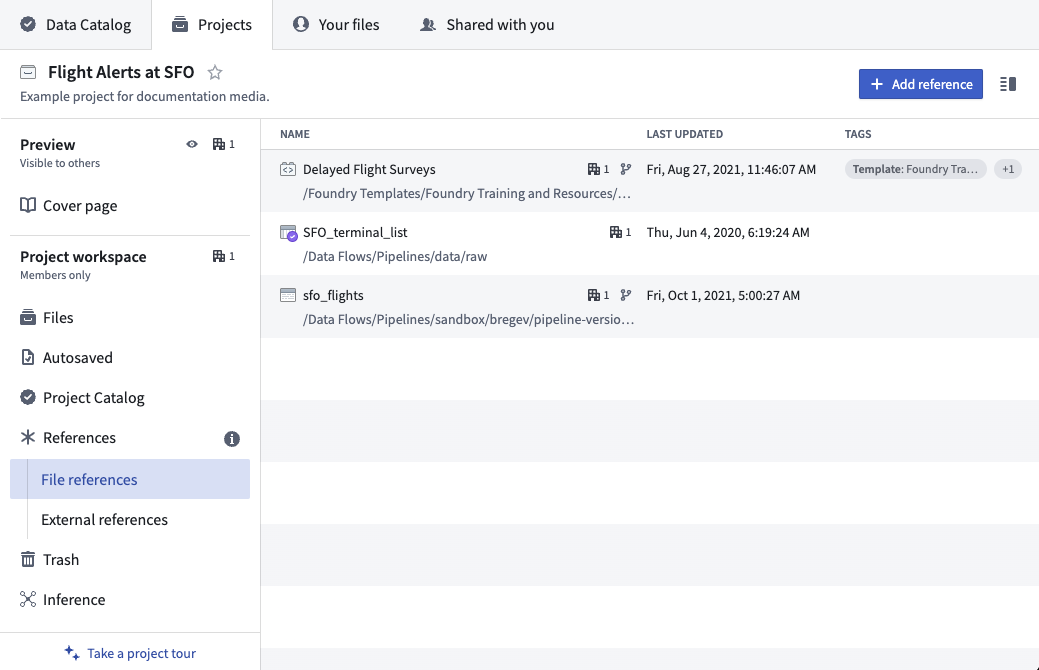
Task: Click Take a project tour link
Action: tap(130, 653)
